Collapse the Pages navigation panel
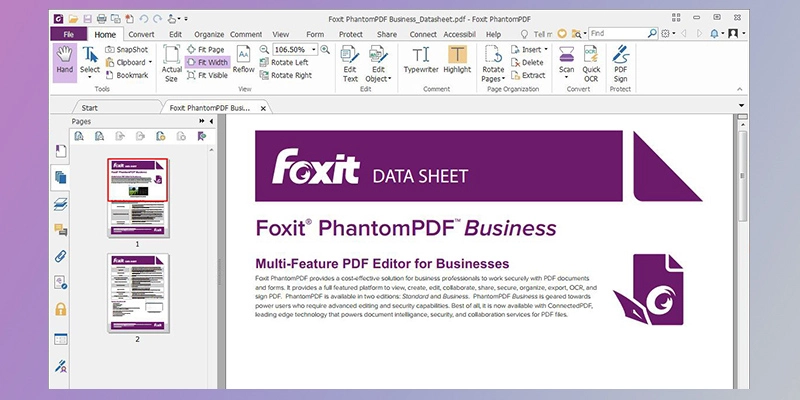Image resolution: width=800 pixels, height=400 pixels. pyautogui.click(x=211, y=121)
